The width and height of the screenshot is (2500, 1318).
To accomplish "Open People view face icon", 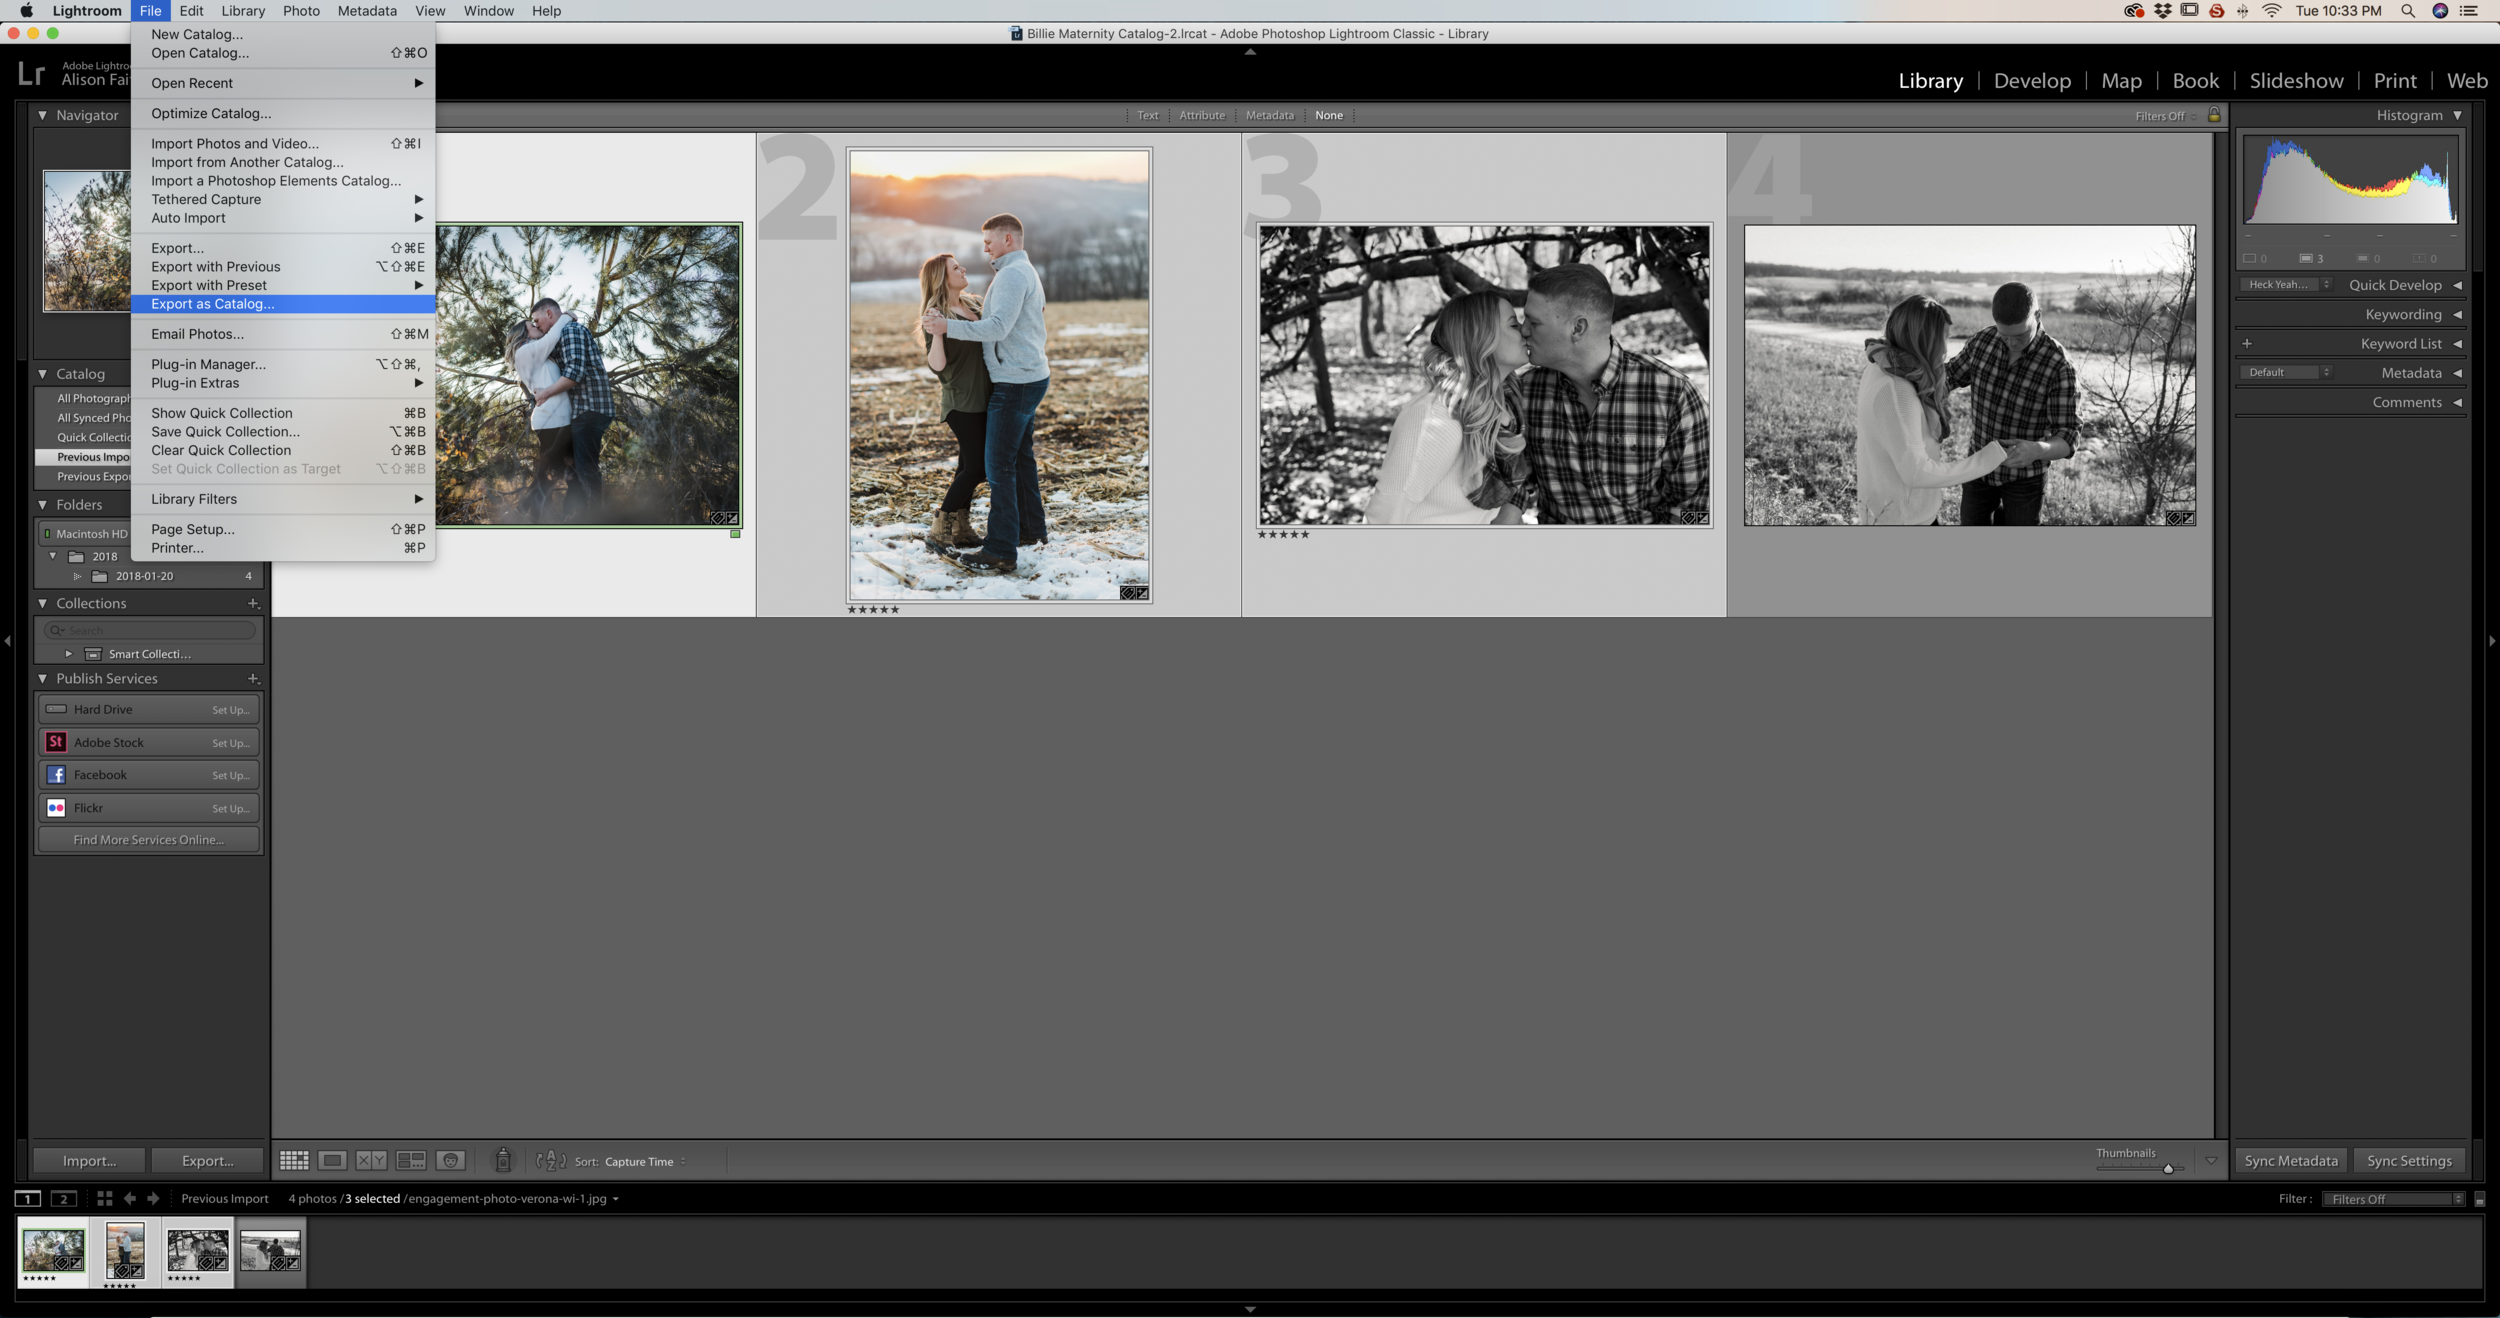I will pos(451,1160).
